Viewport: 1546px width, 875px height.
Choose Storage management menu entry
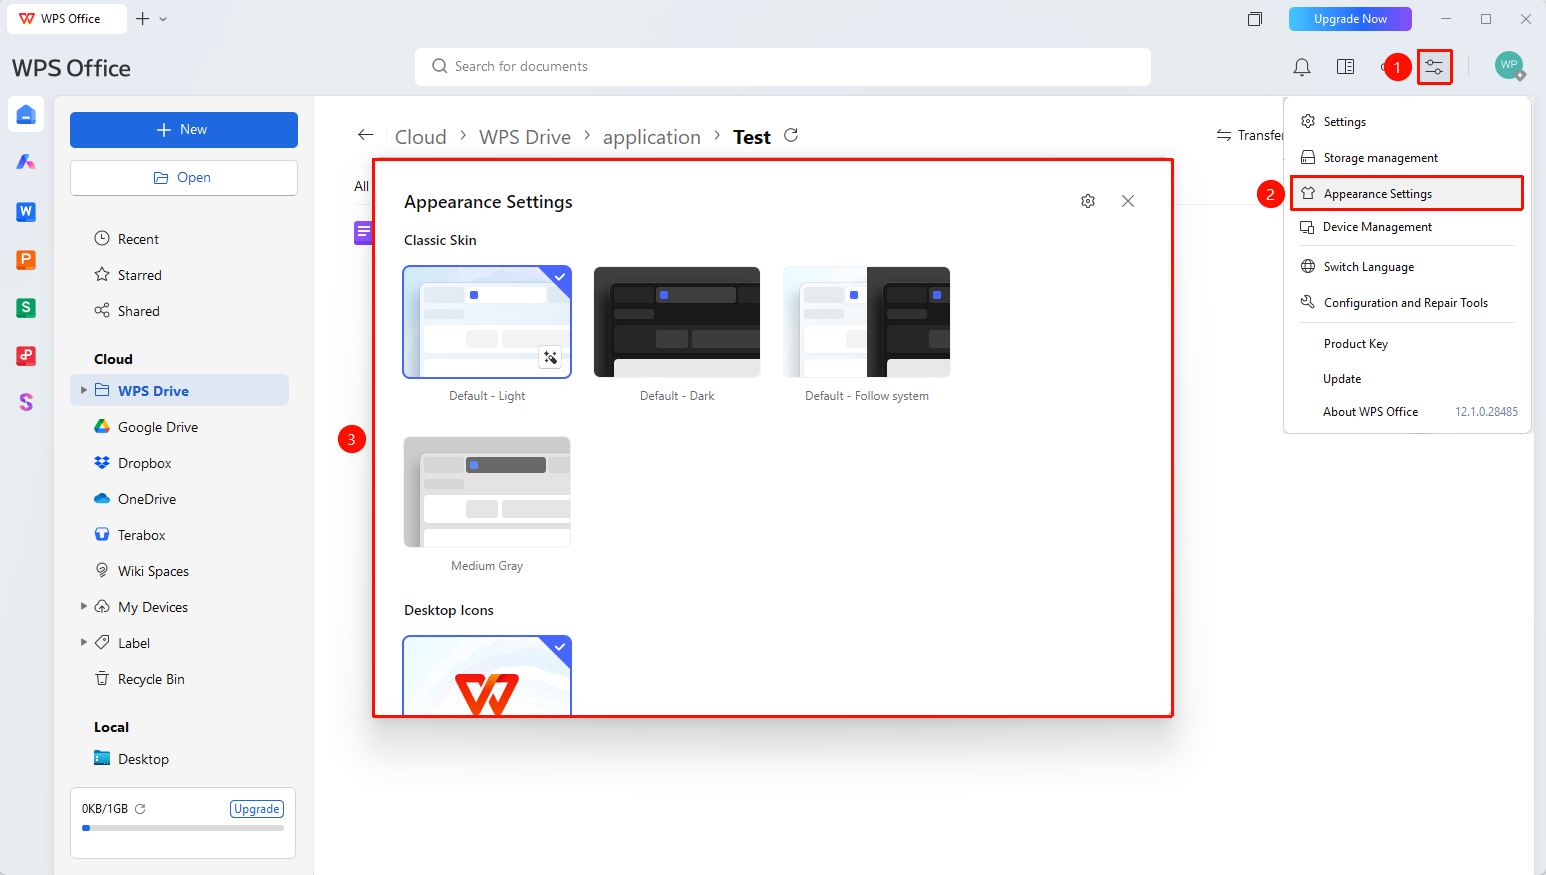(1407, 158)
